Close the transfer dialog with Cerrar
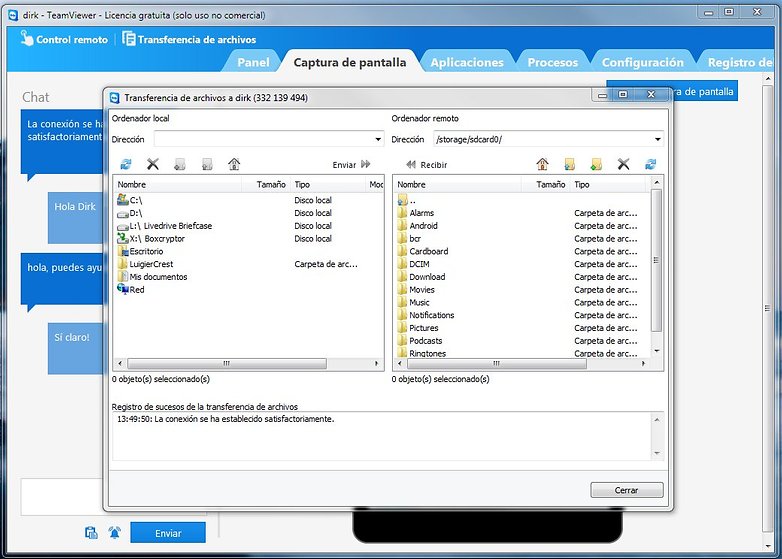This screenshot has height=559, width=782. pos(626,490)
